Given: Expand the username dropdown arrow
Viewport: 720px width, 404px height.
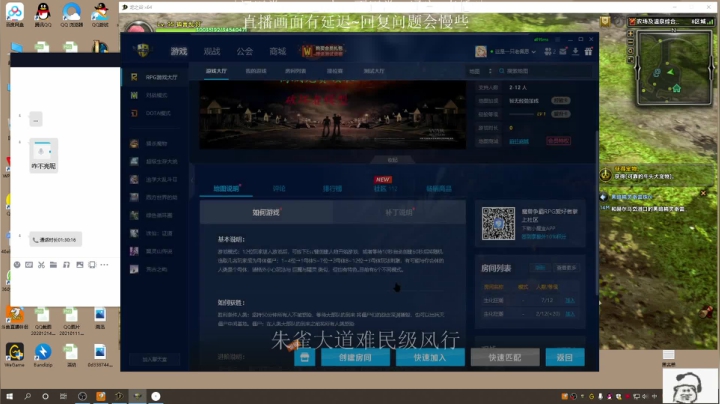Looking at the screenshot, I should click(x=534, y=52).
